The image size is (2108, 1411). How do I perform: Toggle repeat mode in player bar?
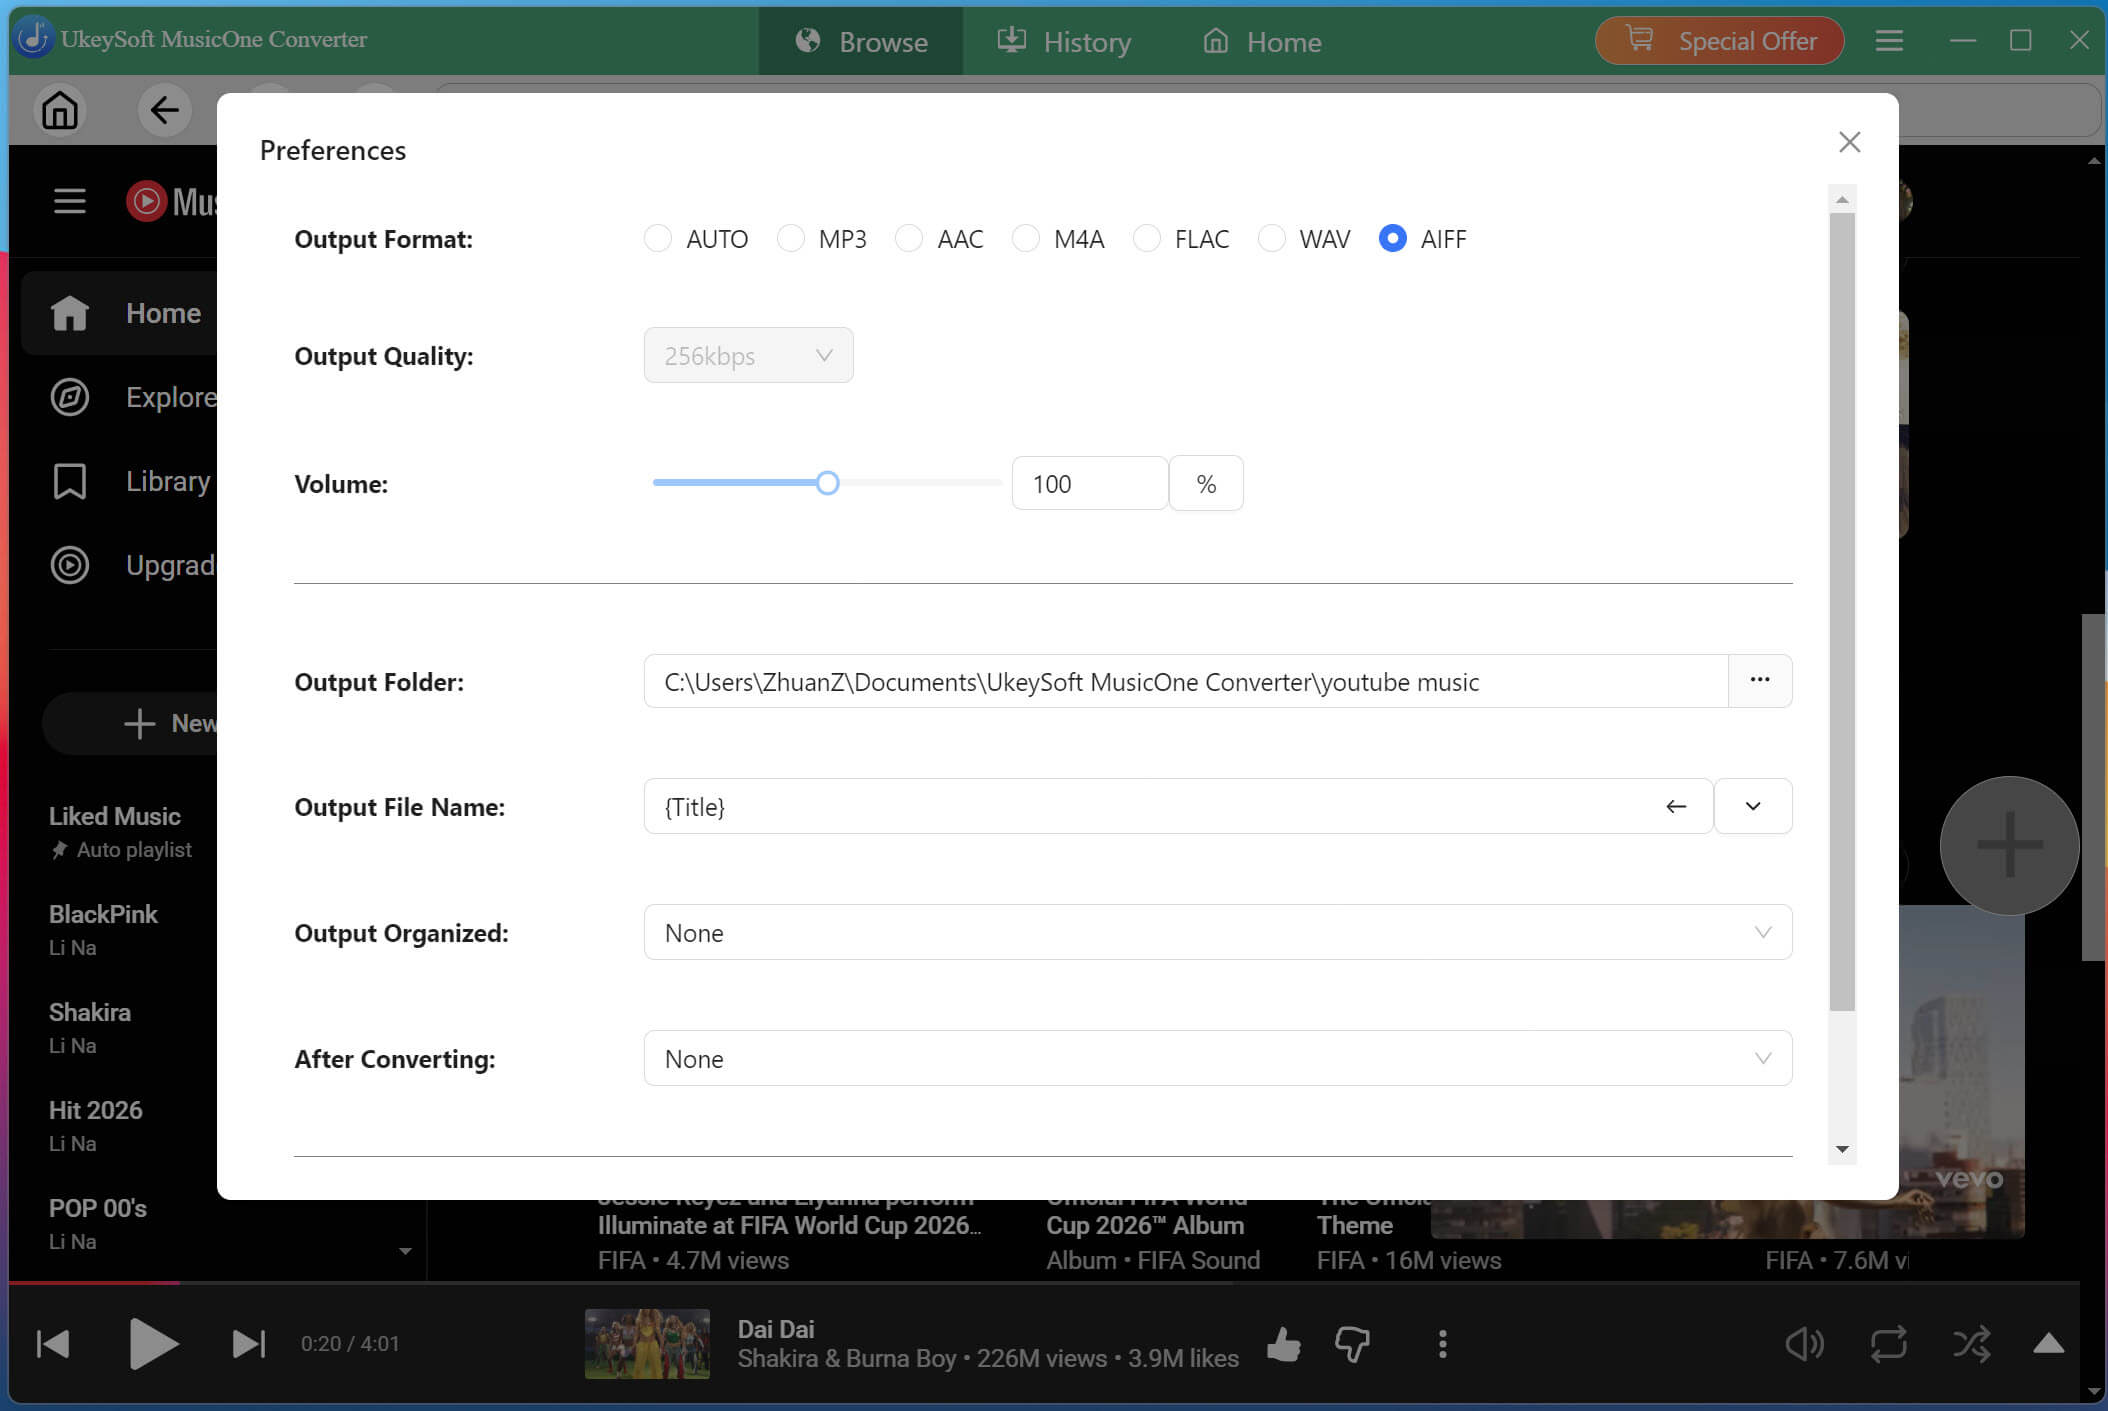[1888, 1344]
